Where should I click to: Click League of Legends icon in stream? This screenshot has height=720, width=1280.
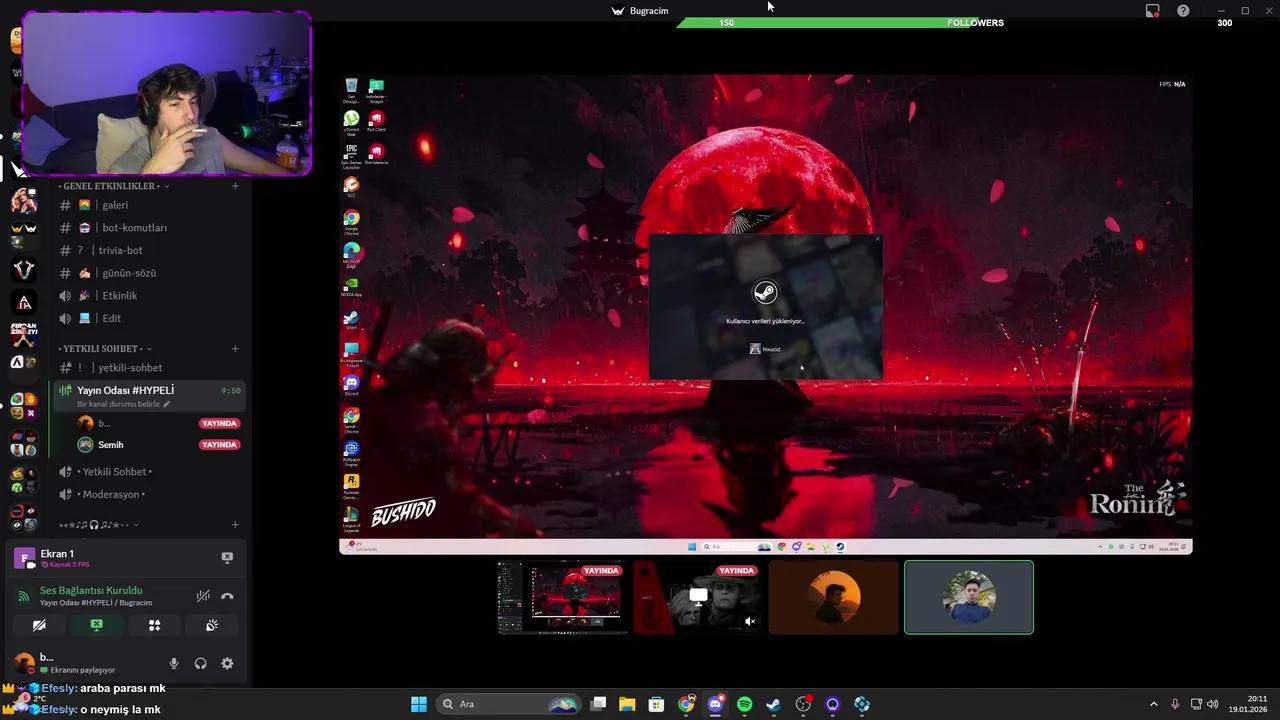coord(351,518)
